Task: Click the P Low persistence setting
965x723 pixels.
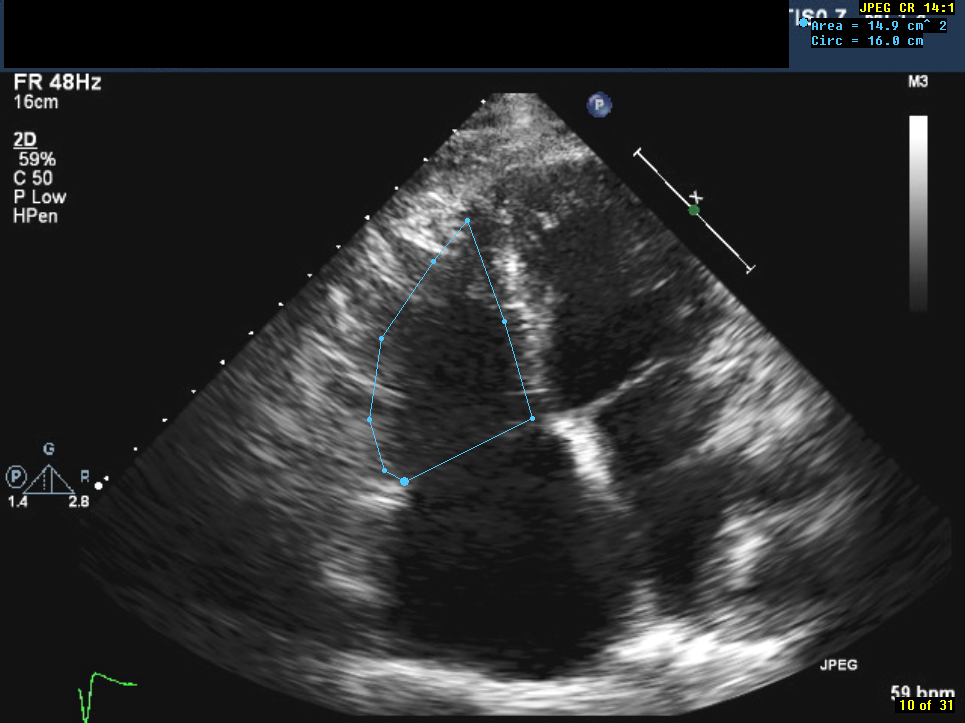Action: pos(40,197)
